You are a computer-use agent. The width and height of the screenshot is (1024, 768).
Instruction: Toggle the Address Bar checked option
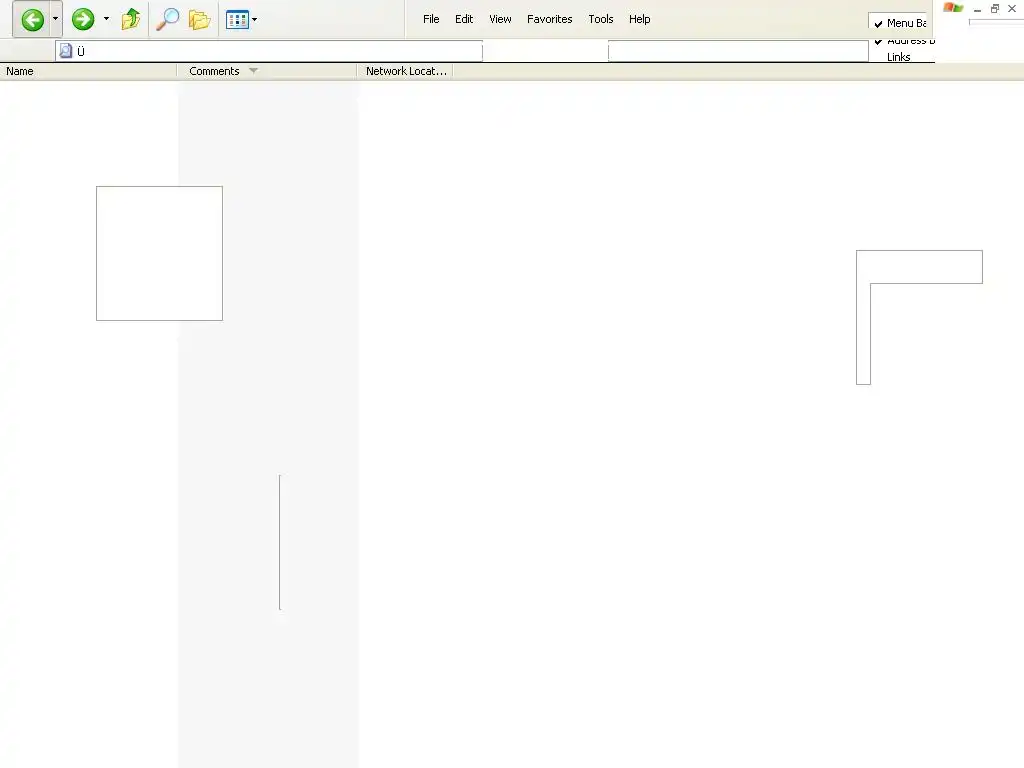tap(904, 40)
